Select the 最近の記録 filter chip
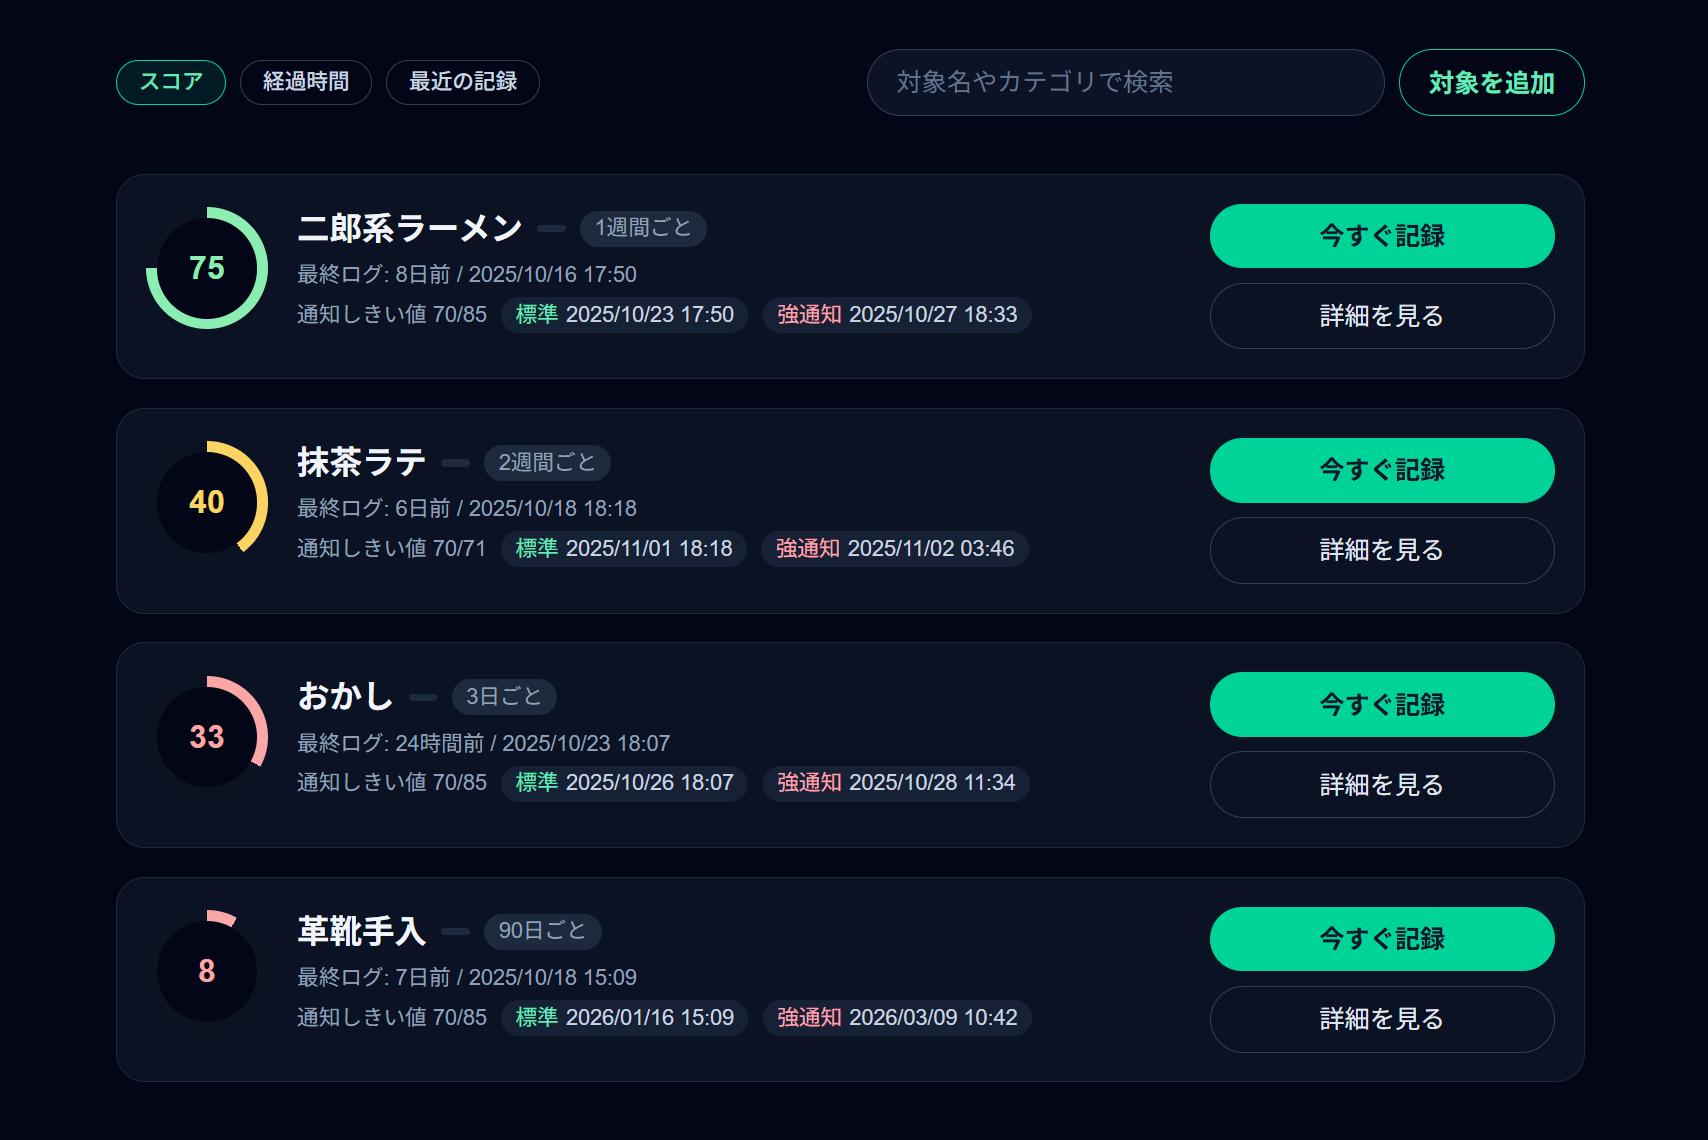Viewport: 1708px width, 1140px height. (462, 82)
